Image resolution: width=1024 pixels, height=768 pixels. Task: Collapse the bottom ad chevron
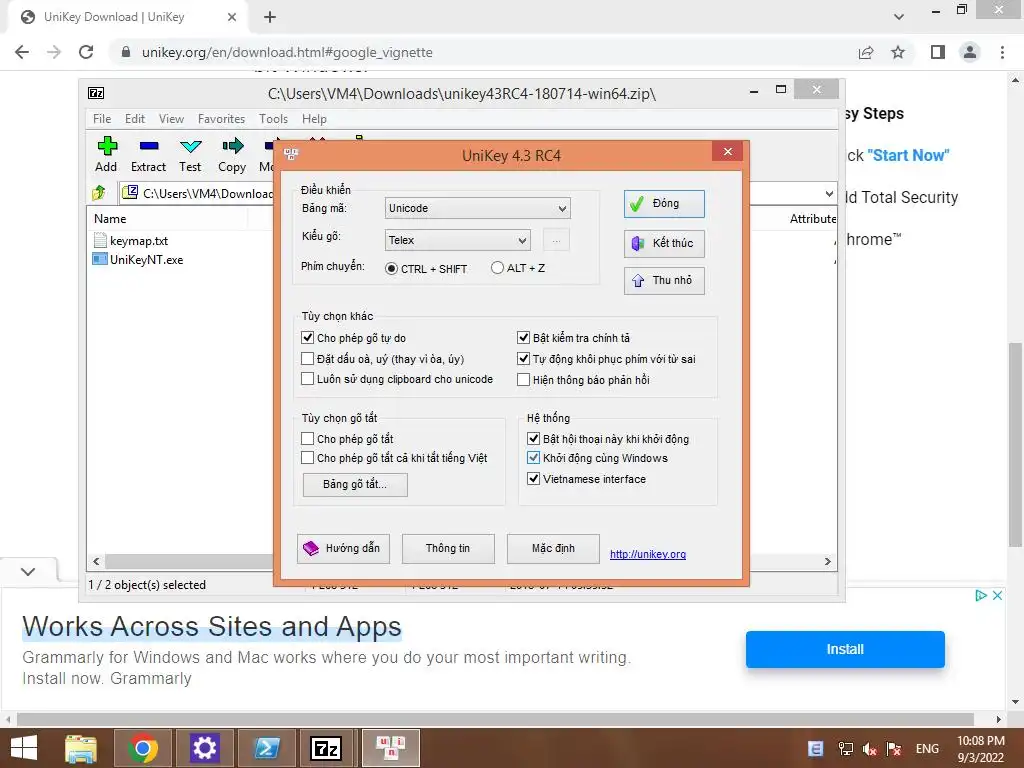coord(27,571)
